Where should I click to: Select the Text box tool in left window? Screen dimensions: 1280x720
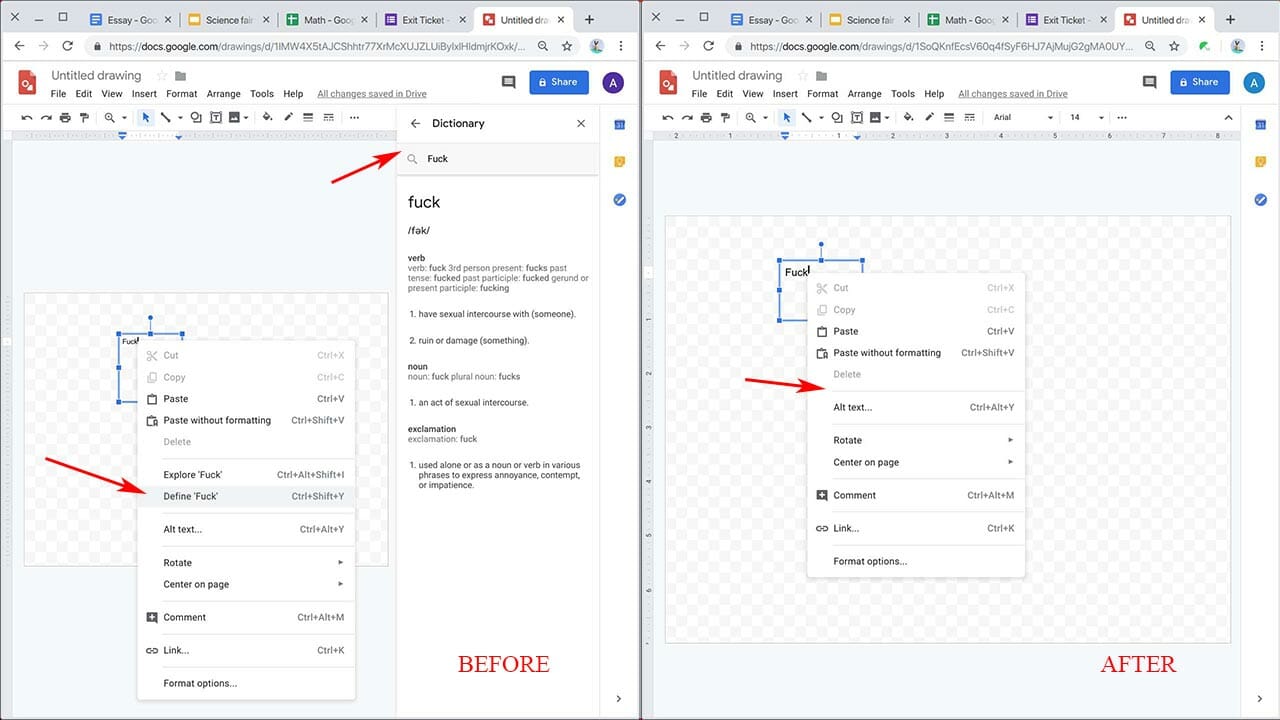pos(215,117)
